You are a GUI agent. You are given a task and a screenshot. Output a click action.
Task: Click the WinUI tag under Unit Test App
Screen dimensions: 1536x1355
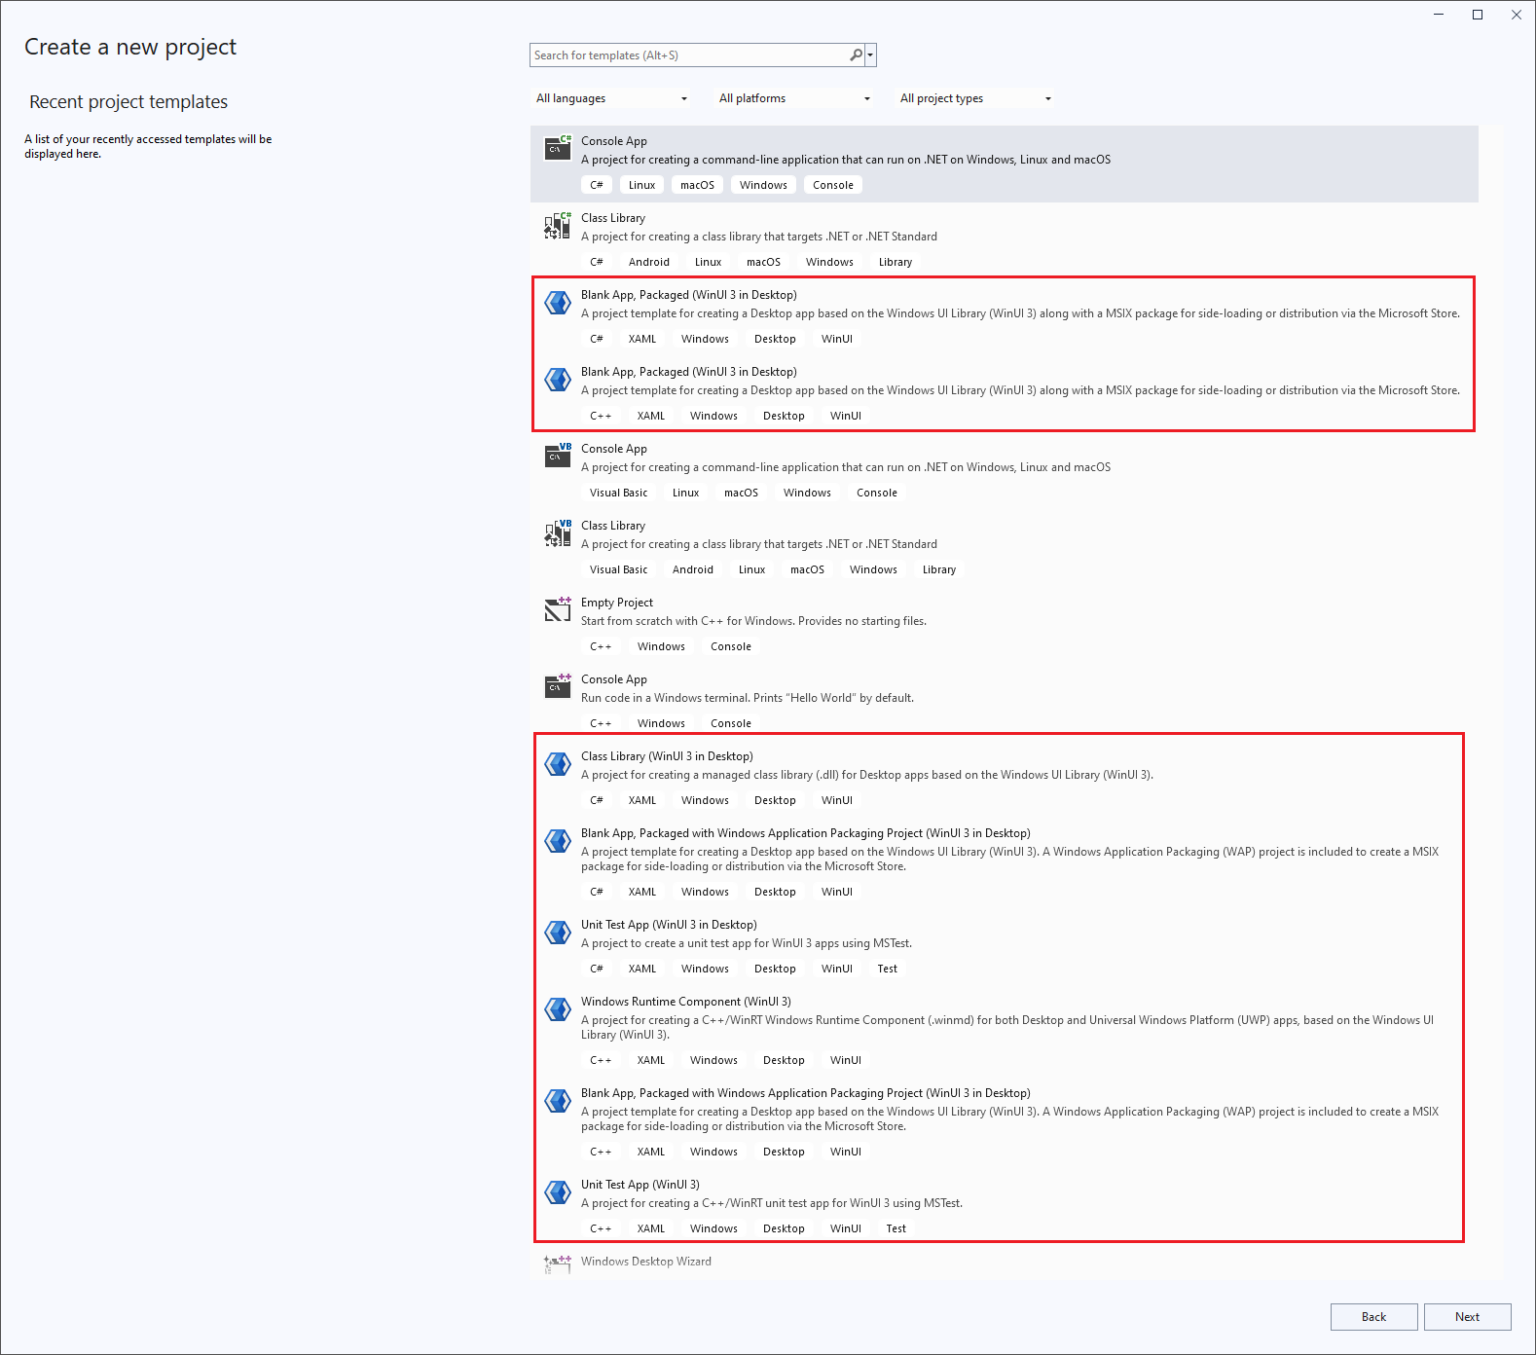pos(837,968)
